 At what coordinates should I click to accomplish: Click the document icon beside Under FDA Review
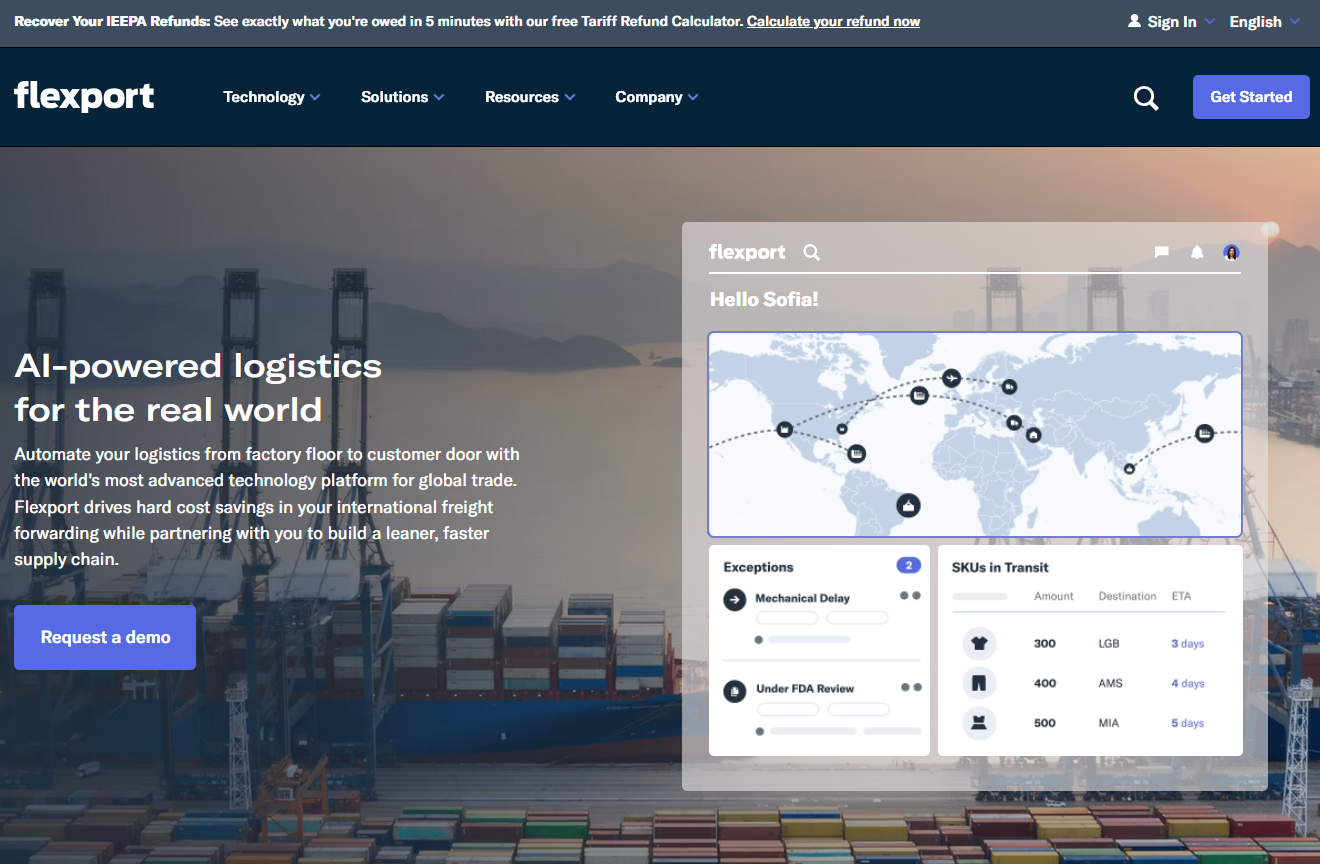tap(735, 690)
